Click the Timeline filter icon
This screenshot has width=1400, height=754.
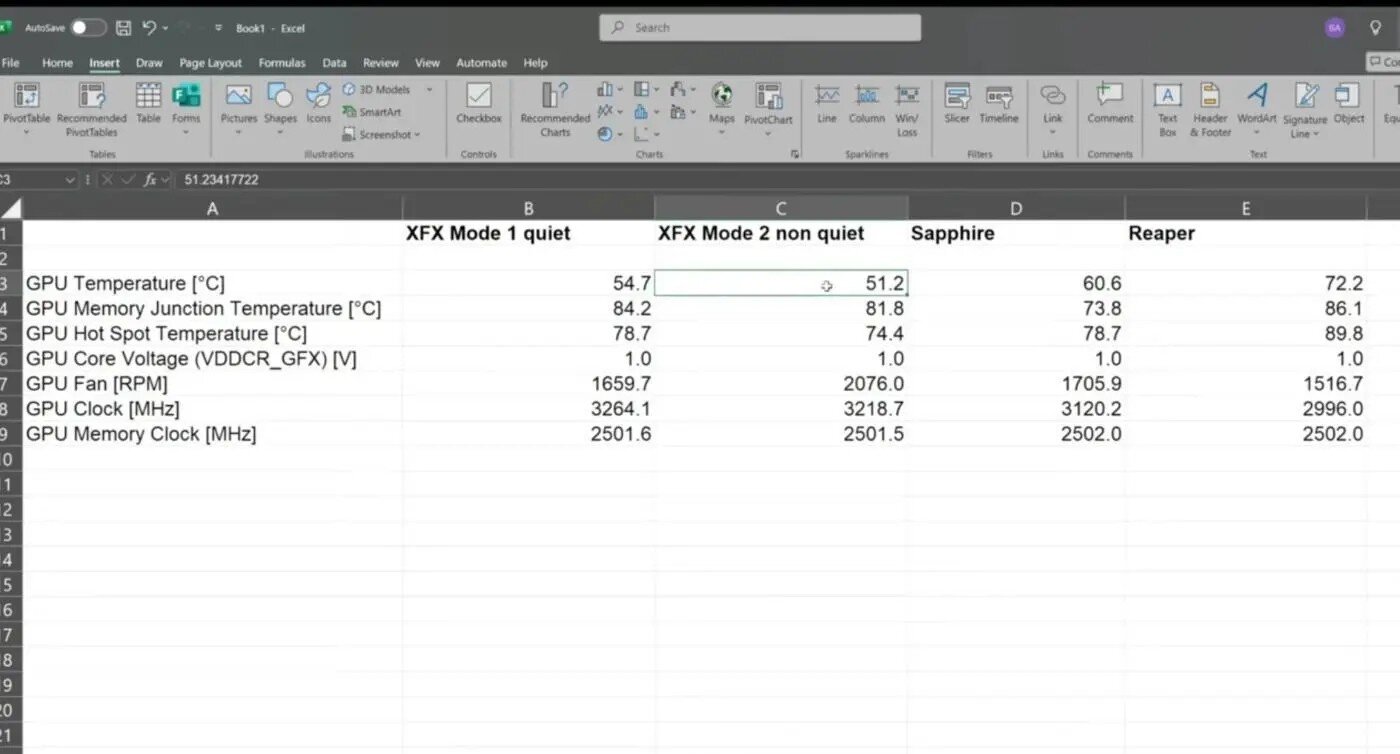tap(999, 96)
